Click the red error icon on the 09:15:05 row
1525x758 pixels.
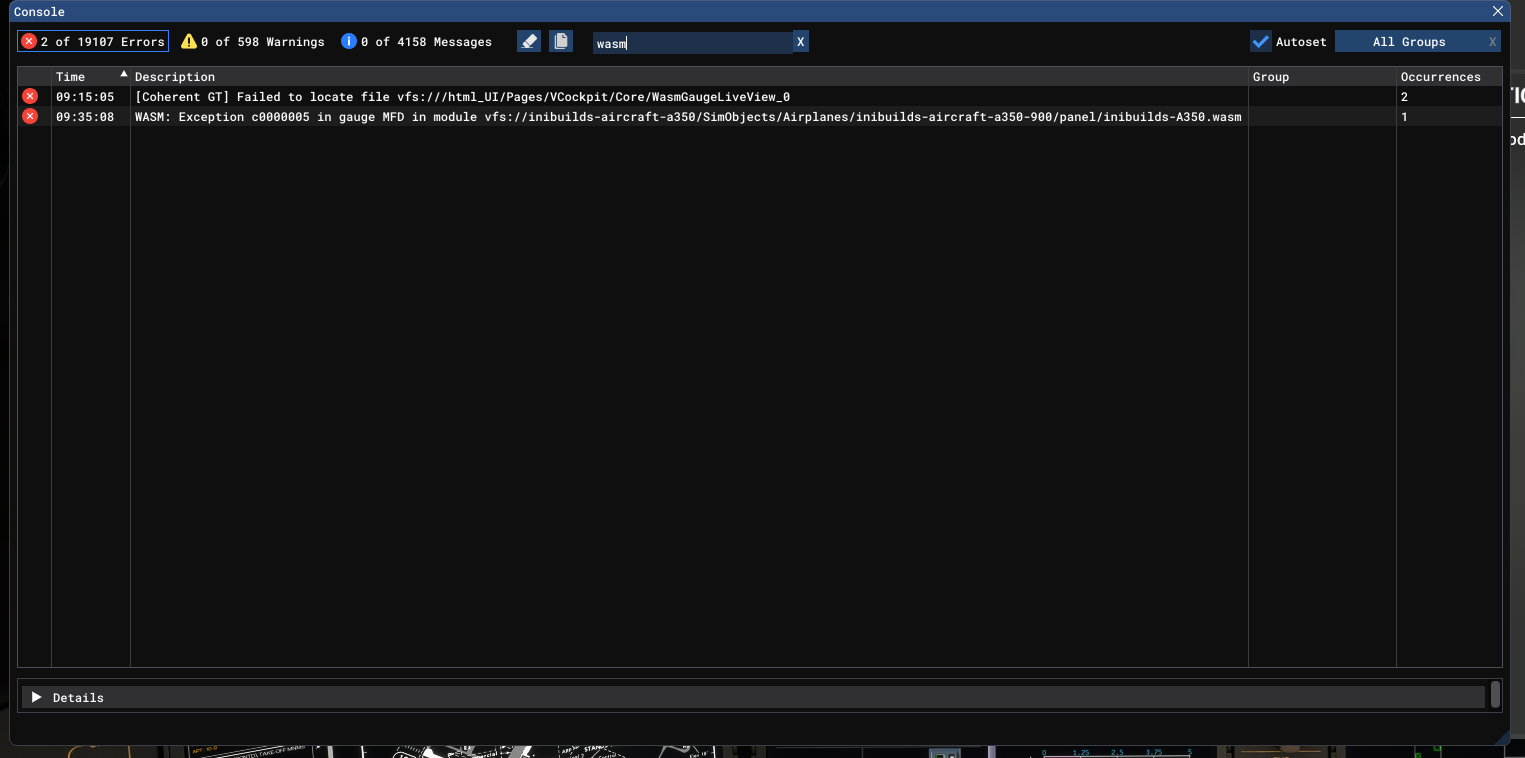30,96
